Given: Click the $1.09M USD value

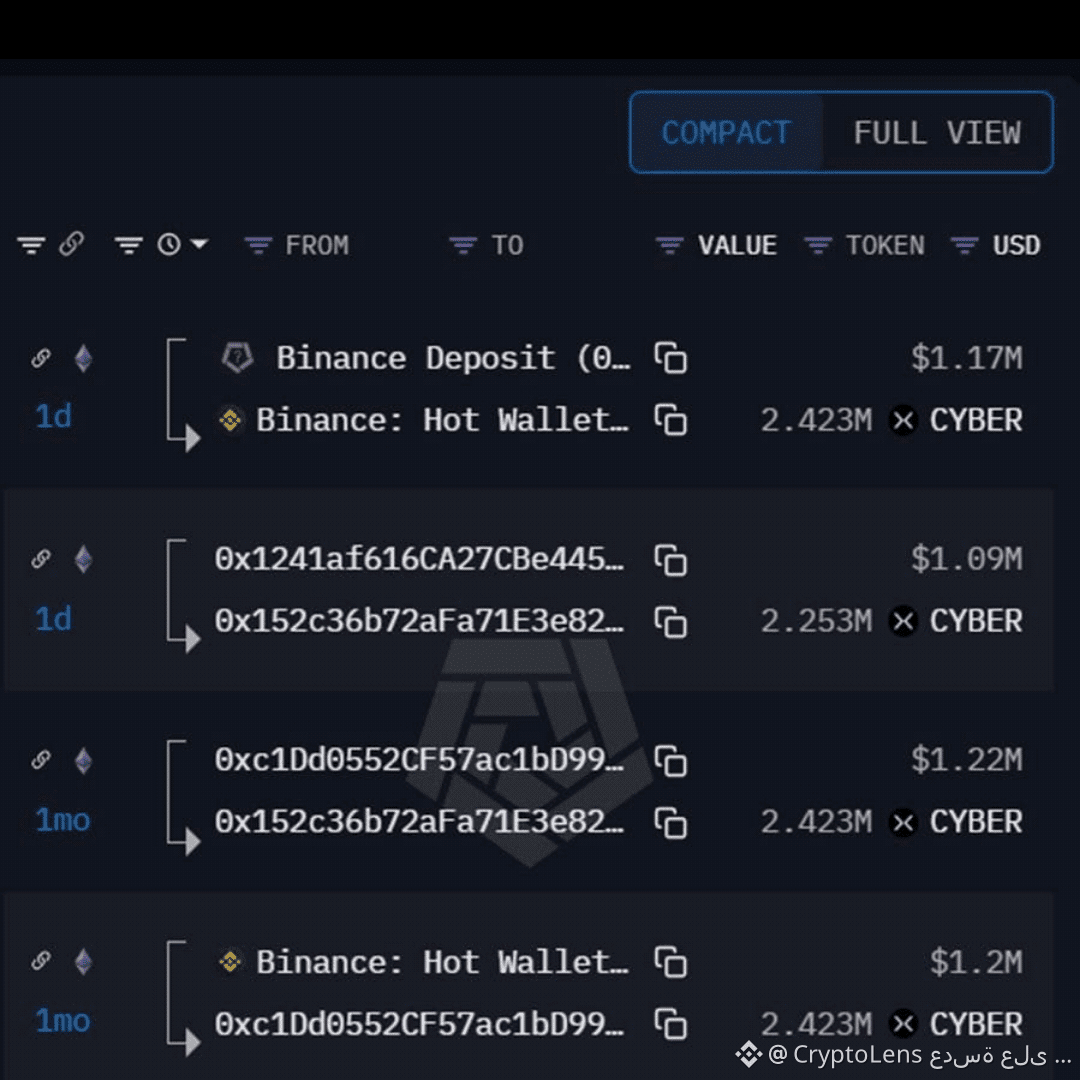Looking at the screenshot, I should [967, 559].
